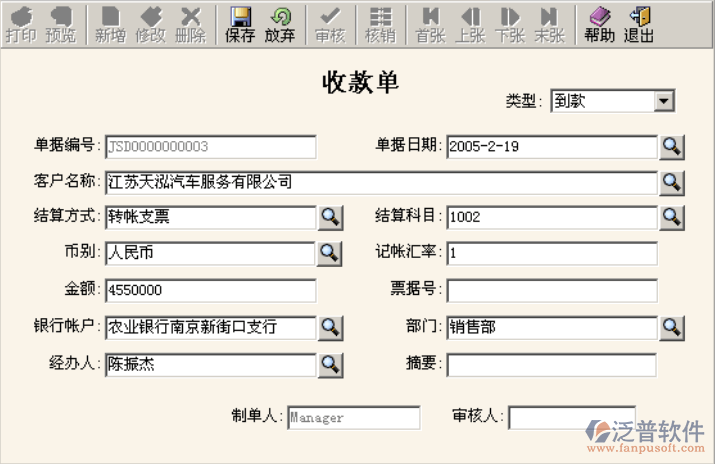Click the 部门 department lookup magnifier

click(672, 327)
